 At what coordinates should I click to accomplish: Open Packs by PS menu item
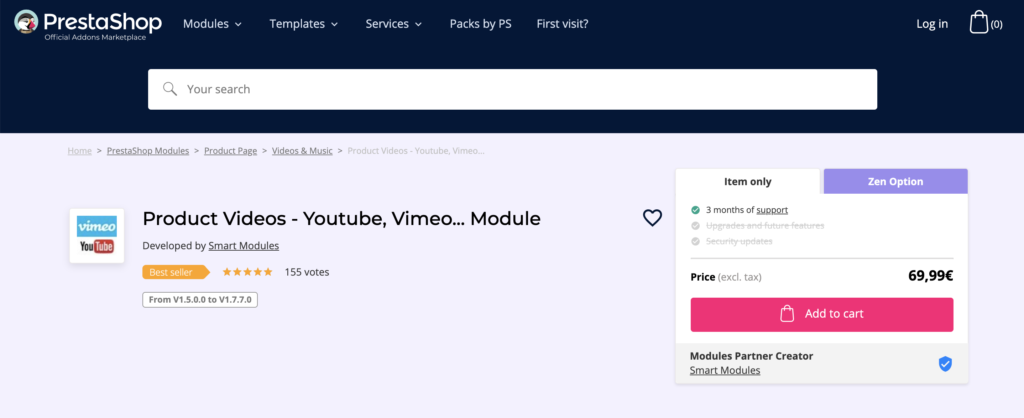coord(481,24)
